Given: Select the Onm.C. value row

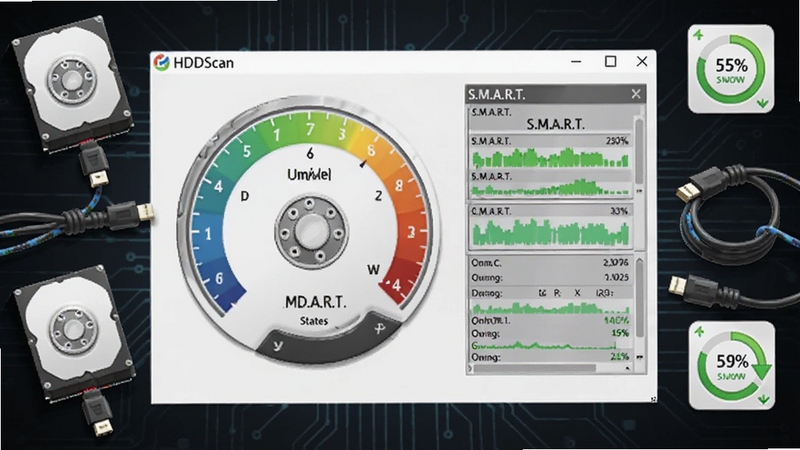Looking at the screenshot, I should click(550, 263).
